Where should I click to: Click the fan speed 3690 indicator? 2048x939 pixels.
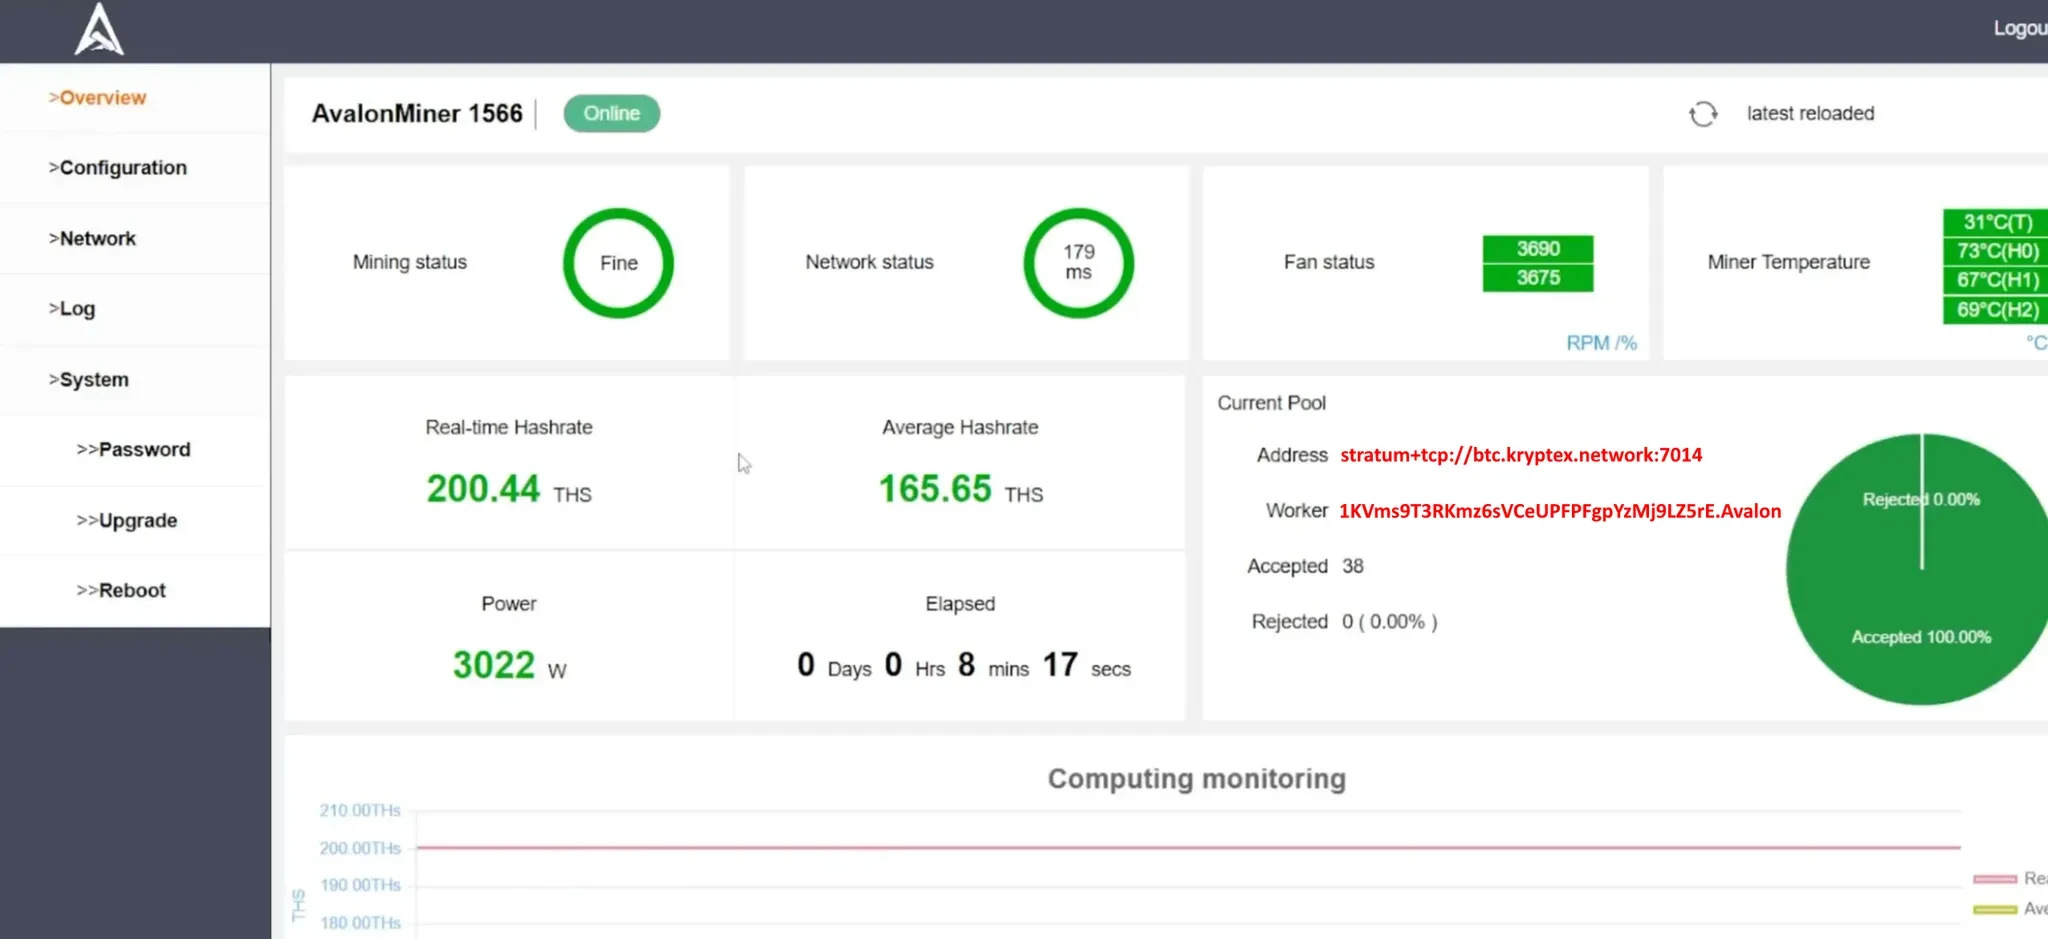point(1537,249)
